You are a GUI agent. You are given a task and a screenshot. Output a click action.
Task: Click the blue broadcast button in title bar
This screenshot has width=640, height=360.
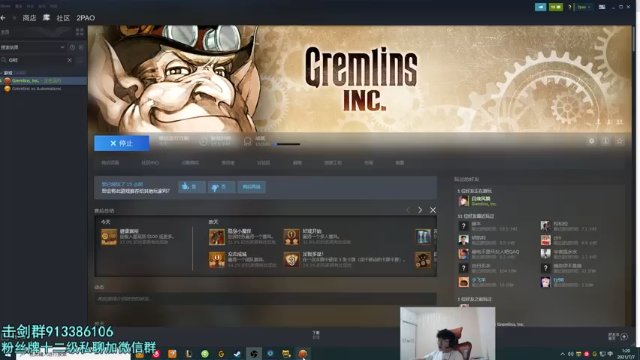tap(540, 7)
